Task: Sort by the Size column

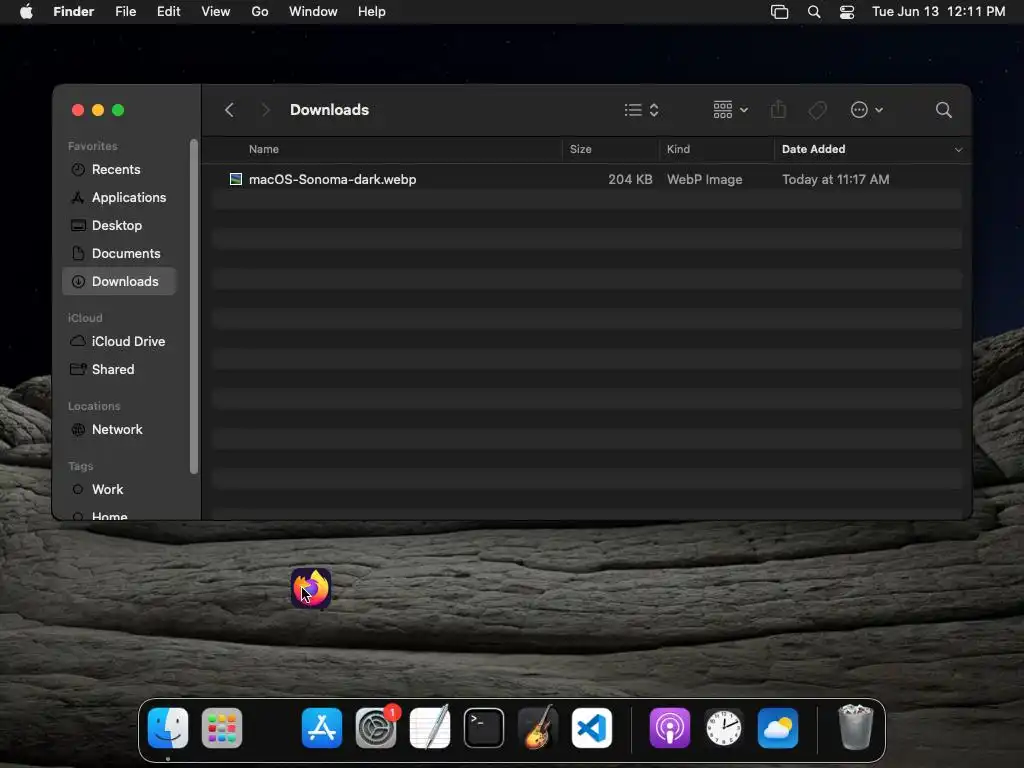Action: click(581, 149)
